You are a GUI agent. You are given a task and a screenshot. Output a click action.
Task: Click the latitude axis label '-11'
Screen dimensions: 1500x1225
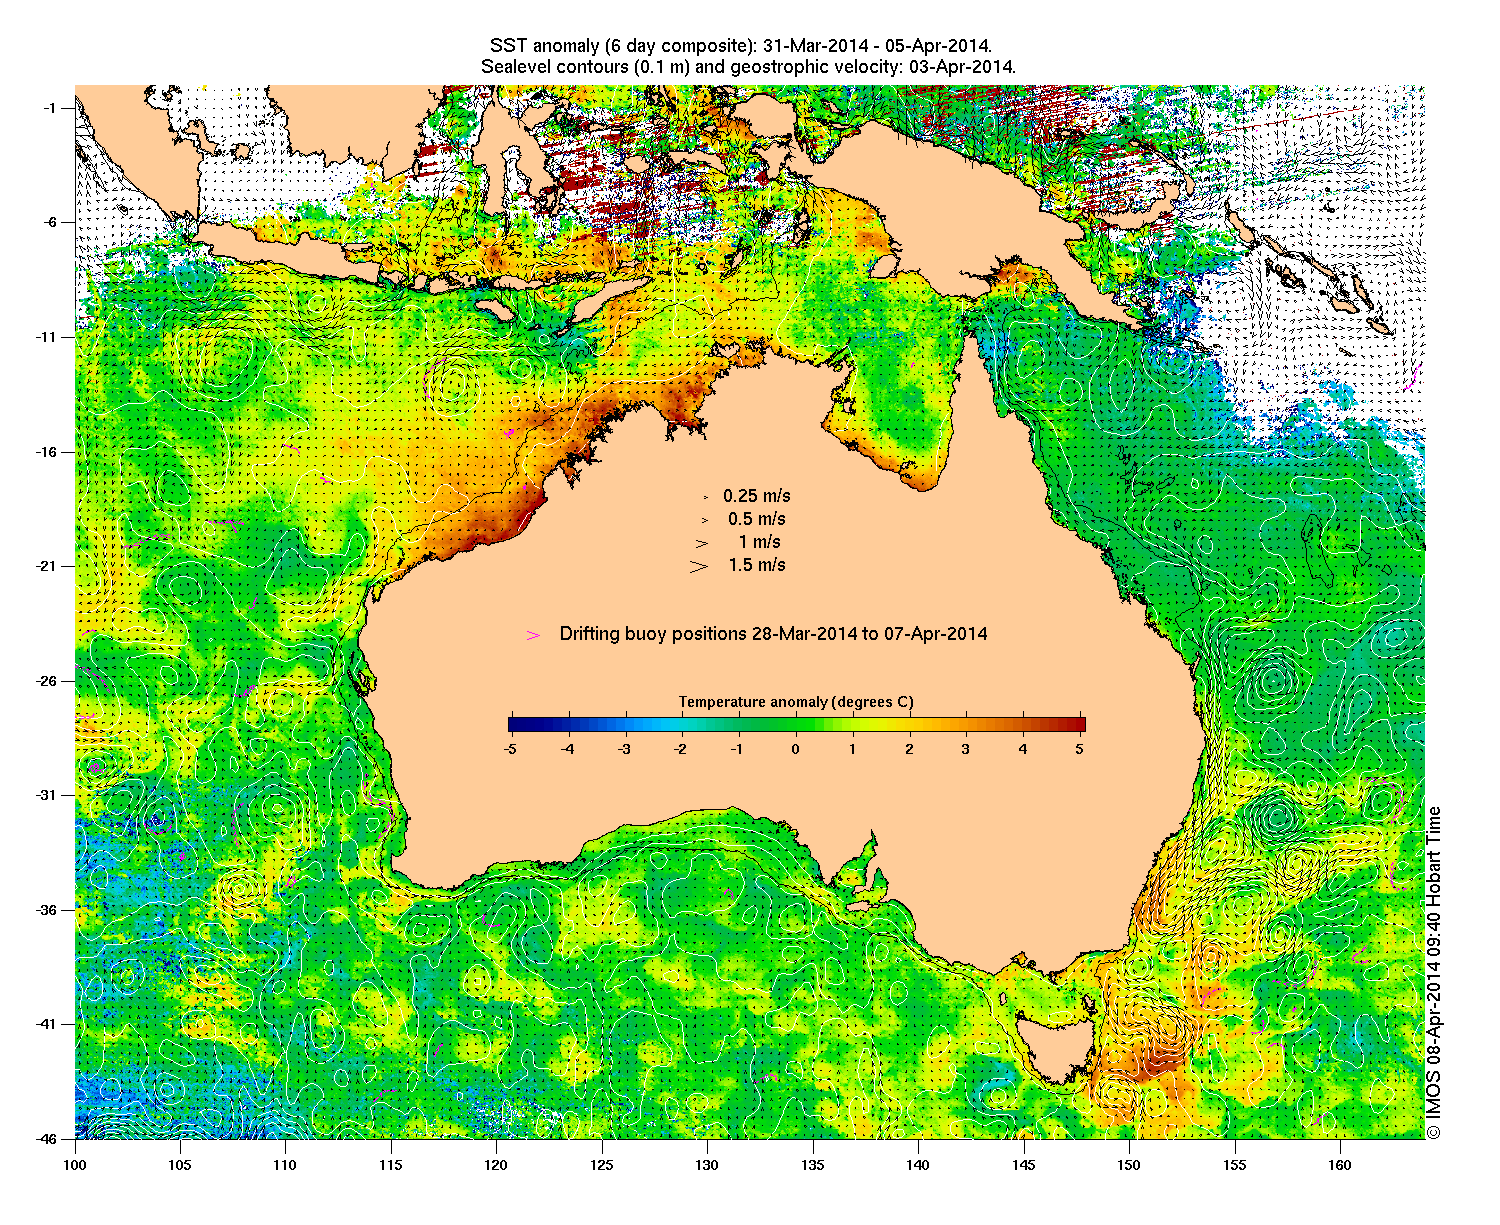(48, 337)
